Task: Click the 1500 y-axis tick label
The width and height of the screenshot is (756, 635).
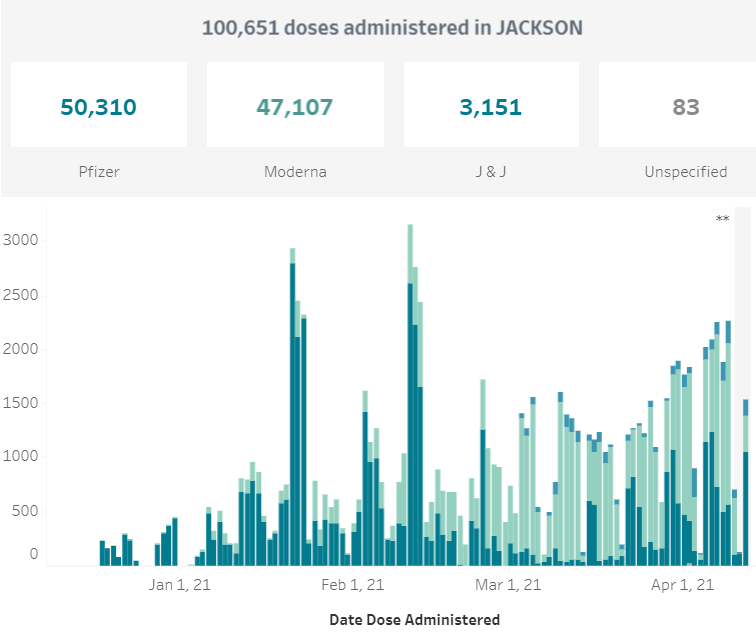Action: tap(20, 403)
